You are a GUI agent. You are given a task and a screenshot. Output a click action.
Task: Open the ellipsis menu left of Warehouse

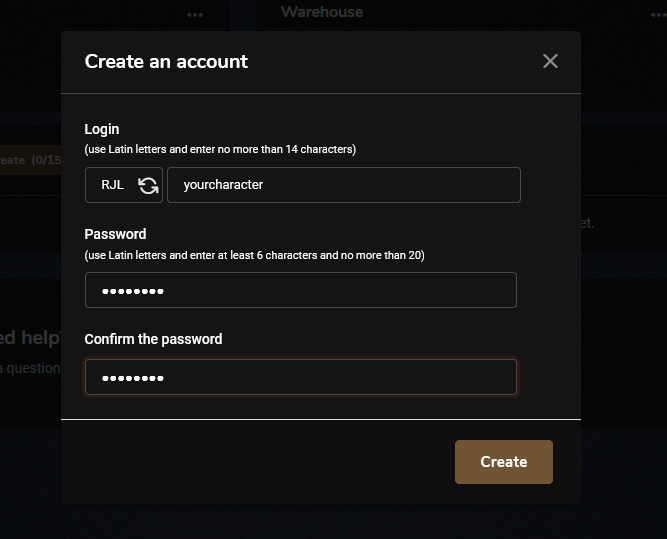click(x=195, y=14)
